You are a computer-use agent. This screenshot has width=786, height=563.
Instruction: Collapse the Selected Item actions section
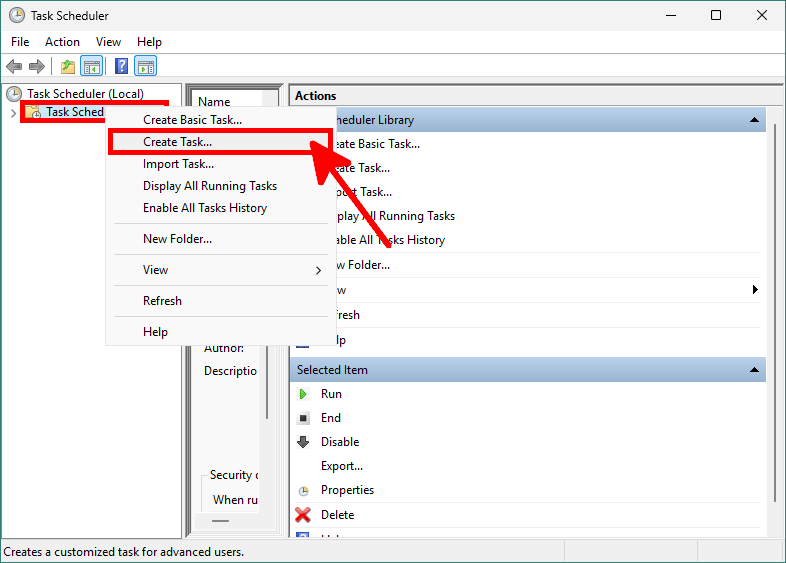point(755,370)
